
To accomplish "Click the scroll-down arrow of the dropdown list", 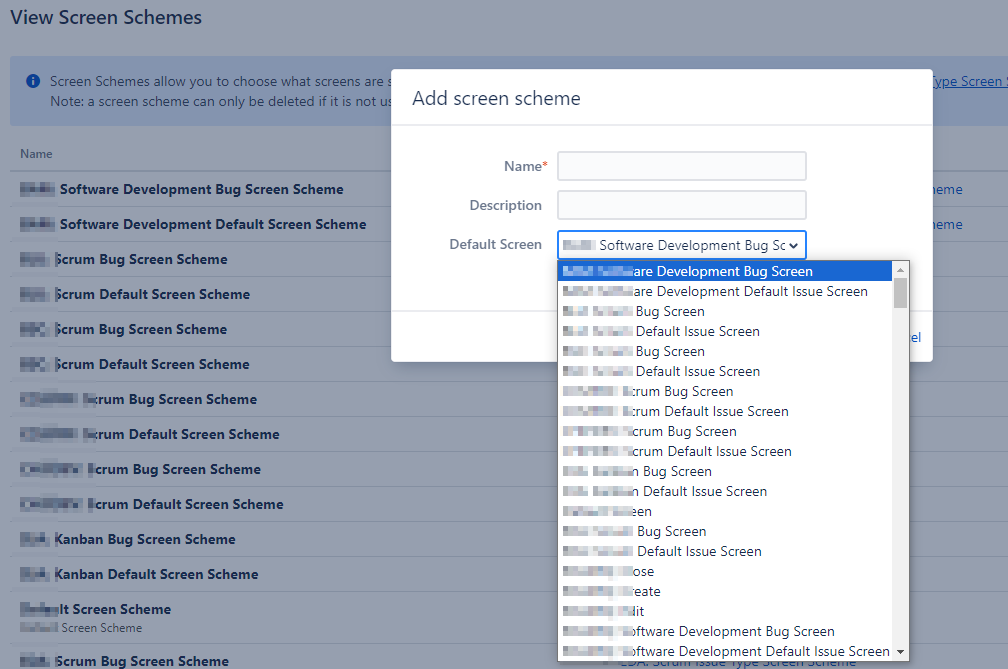I will point(900,651).
